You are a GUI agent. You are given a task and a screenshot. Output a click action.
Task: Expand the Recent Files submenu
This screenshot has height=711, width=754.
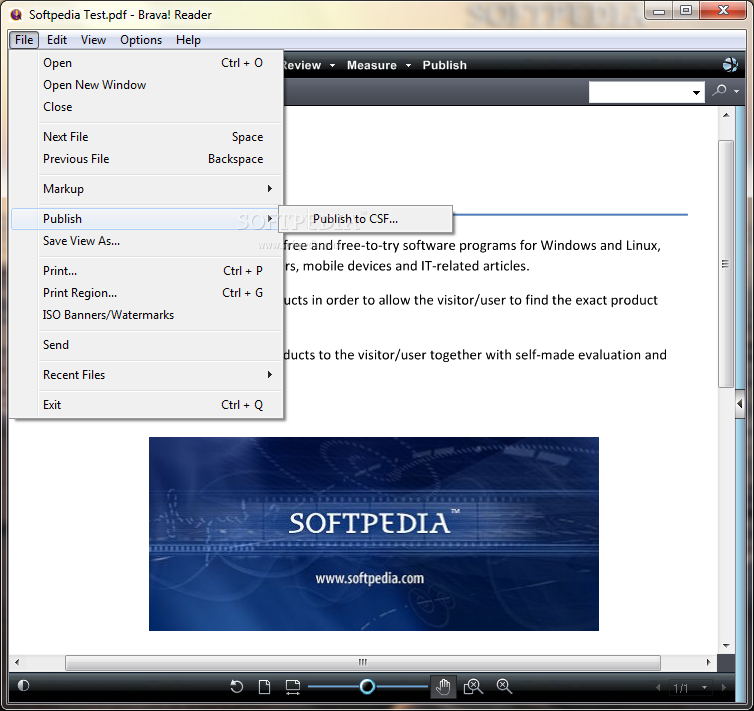[147, 375]
